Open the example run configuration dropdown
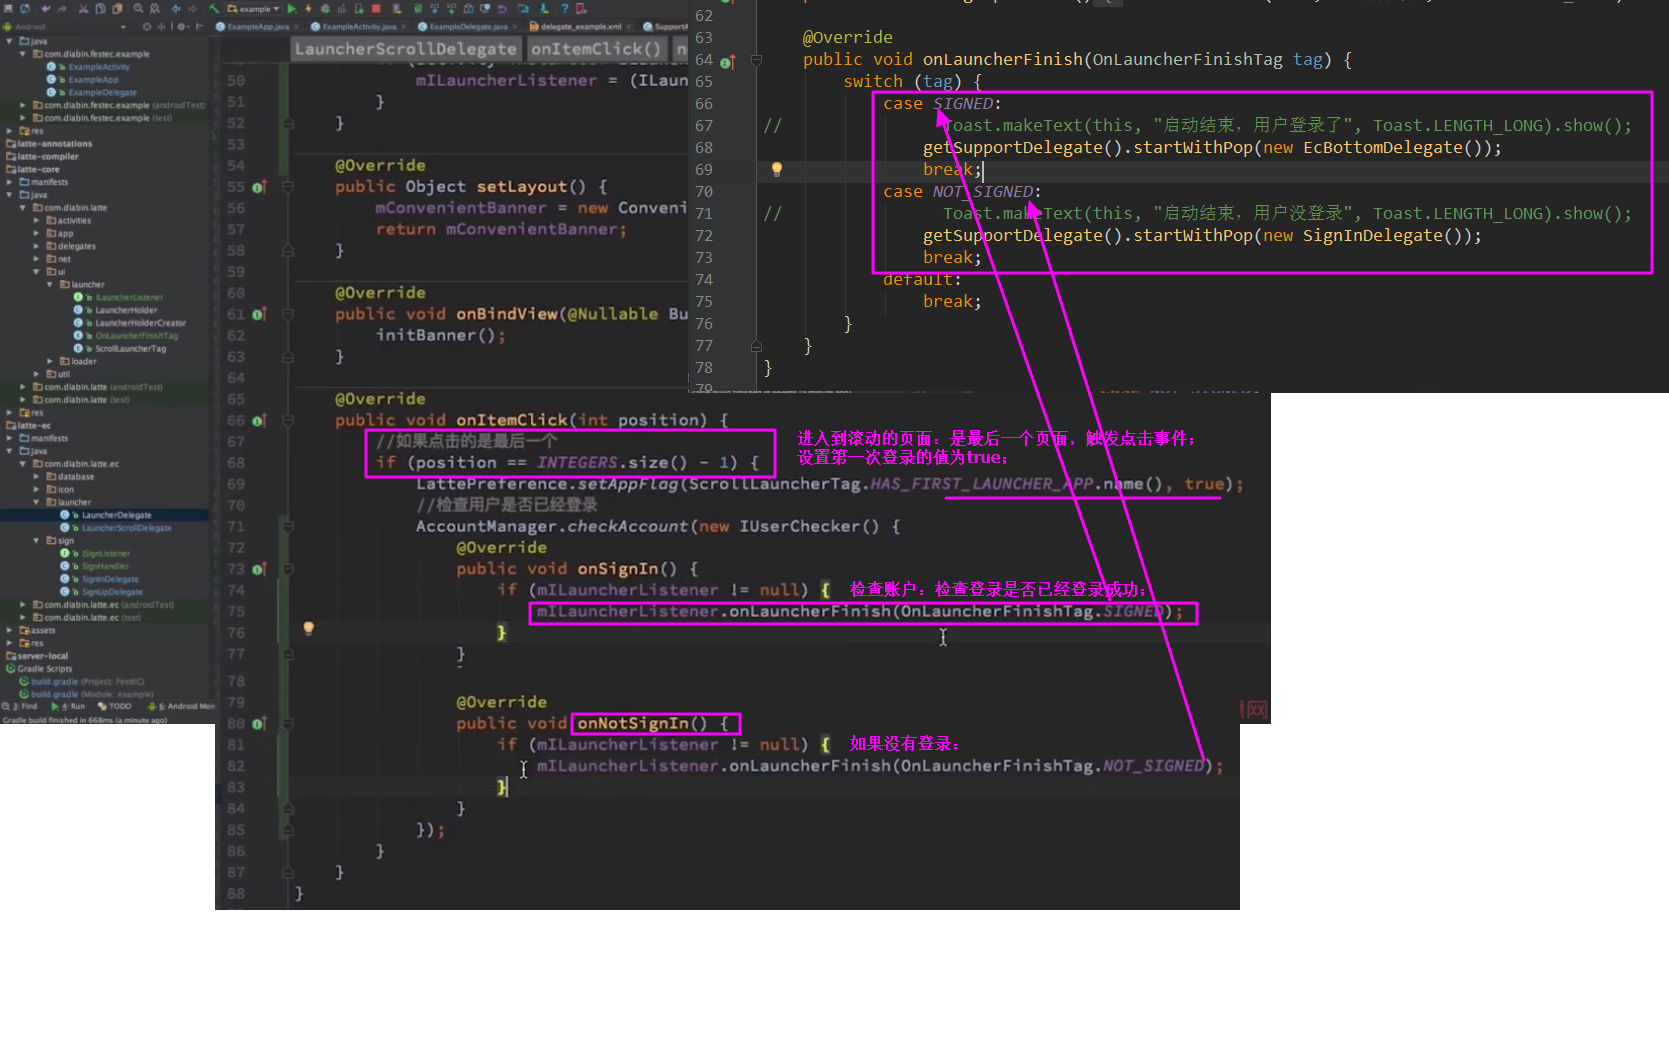Image resolution: width=1669 pixels, height=1050 pixels. (254, 8)
